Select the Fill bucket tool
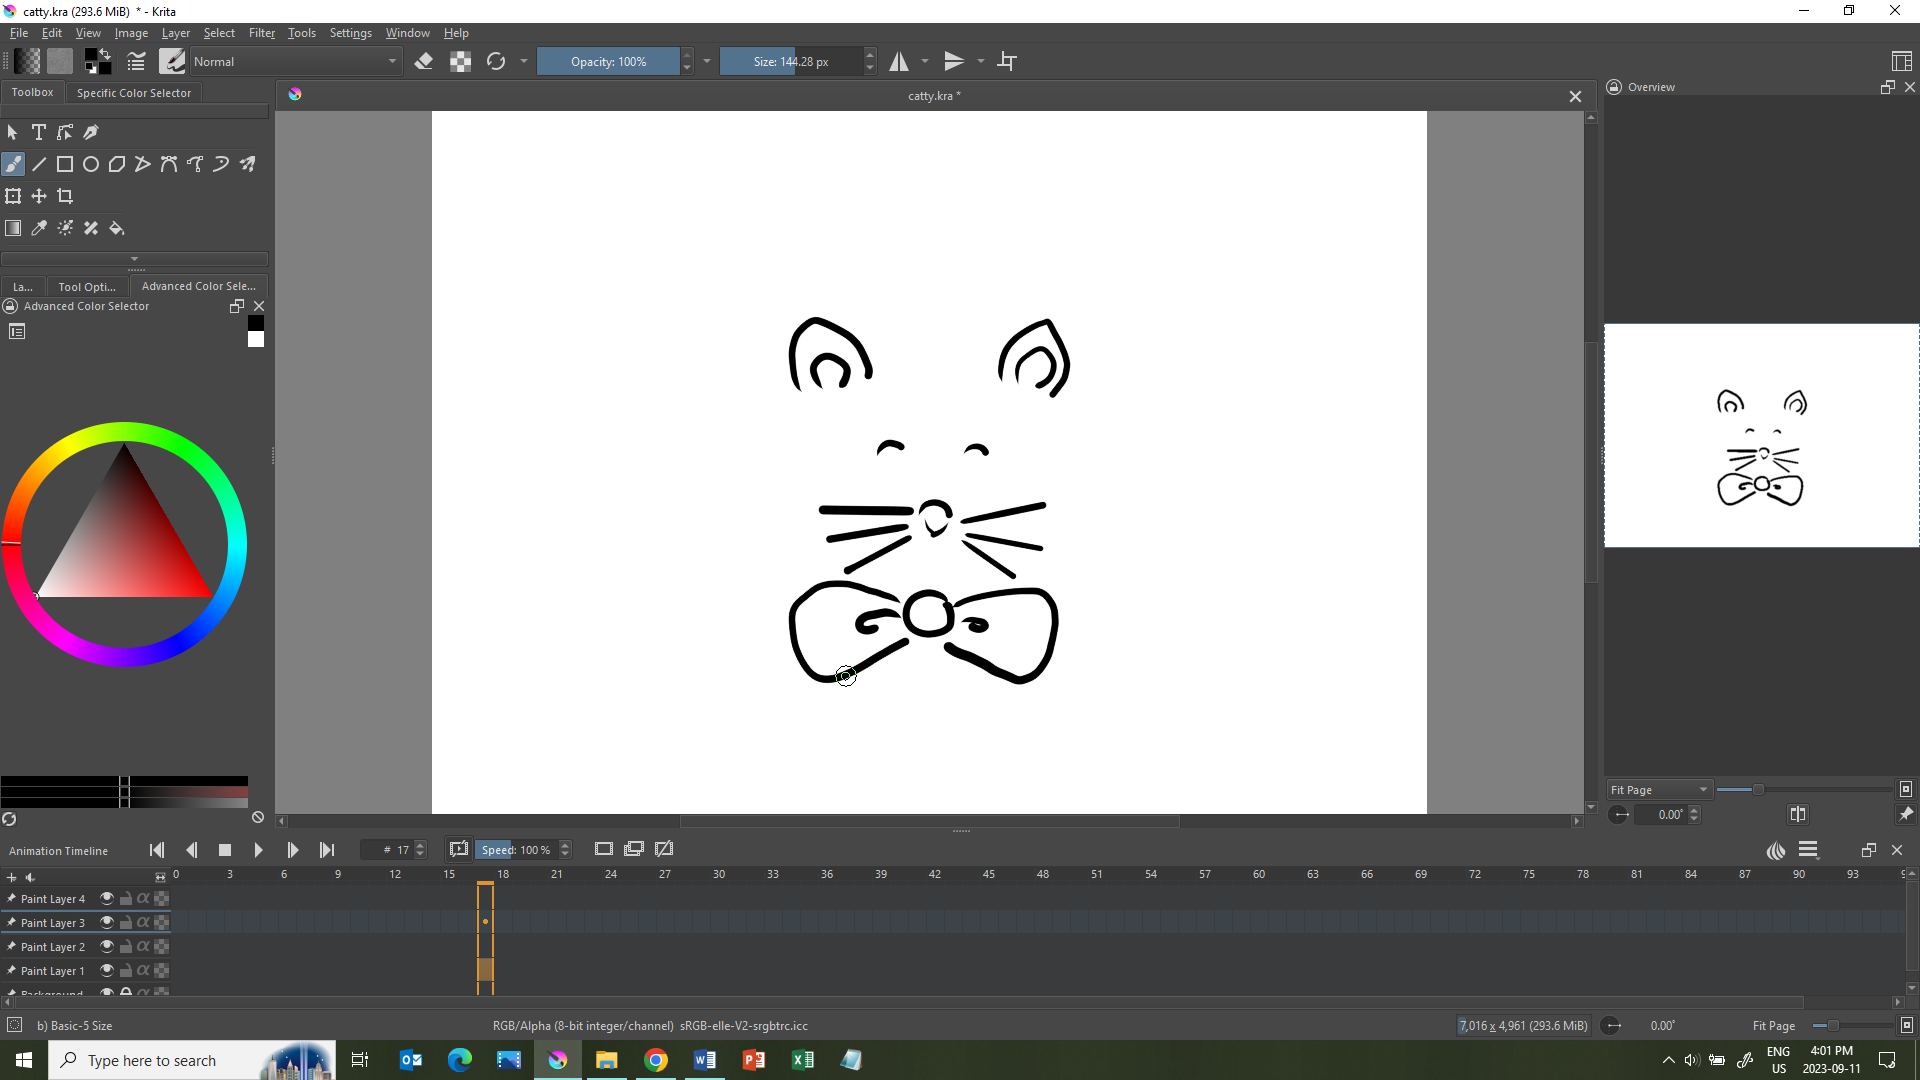The width and height of the screenshot is (1920, 1080). click(x=117, y=228)
